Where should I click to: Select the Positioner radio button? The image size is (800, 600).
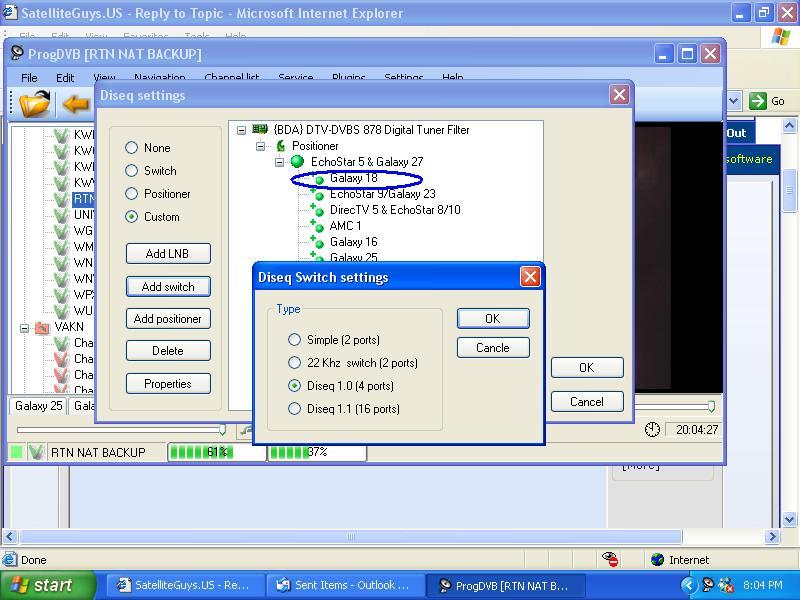pyautogui.click(x=132, y=194)
